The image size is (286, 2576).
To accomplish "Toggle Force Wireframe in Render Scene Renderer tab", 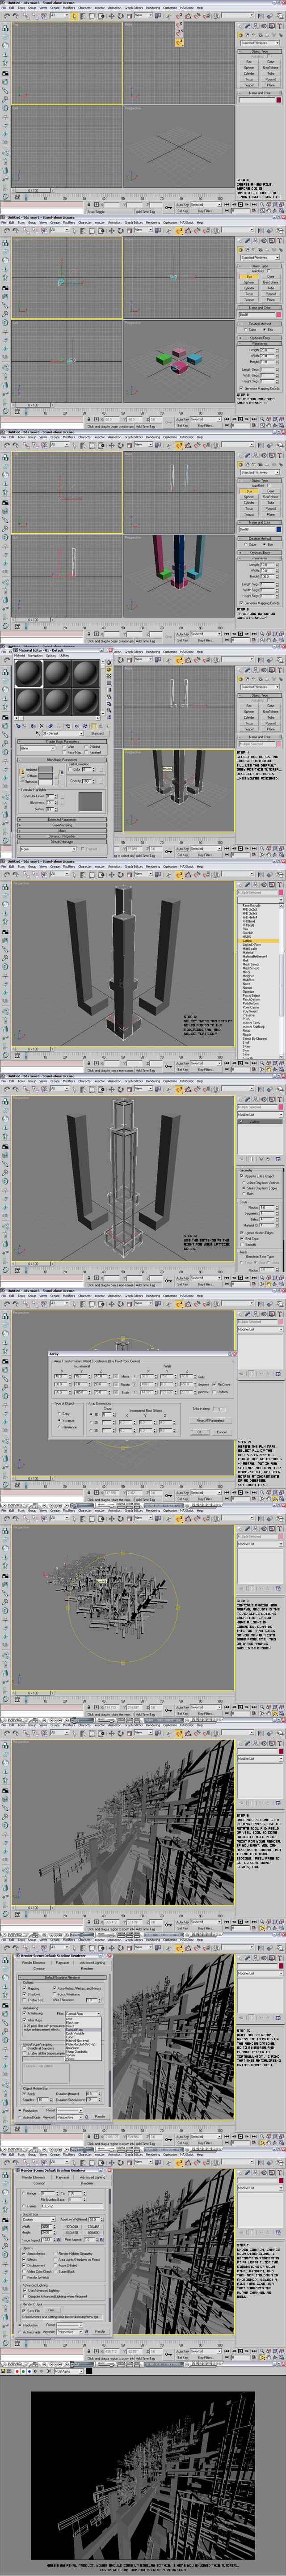I will coord(54,1995).
